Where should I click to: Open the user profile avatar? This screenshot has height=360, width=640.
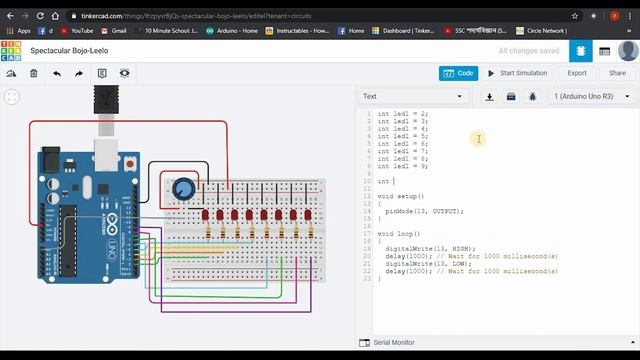click(x=628, y=51)
